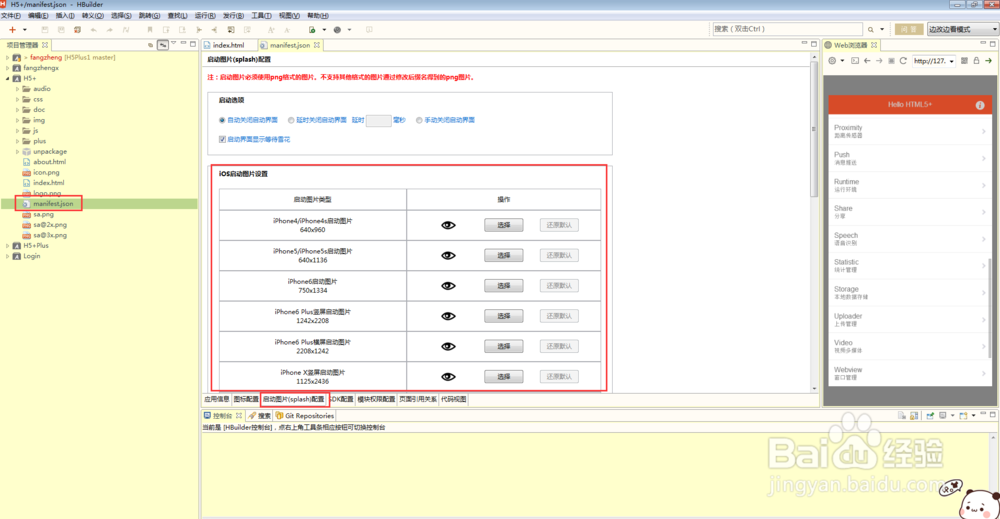The width and height of the screenshot is (1000, 519).
Task: Open the Git Repositories tab
Action: click(305, 416)
